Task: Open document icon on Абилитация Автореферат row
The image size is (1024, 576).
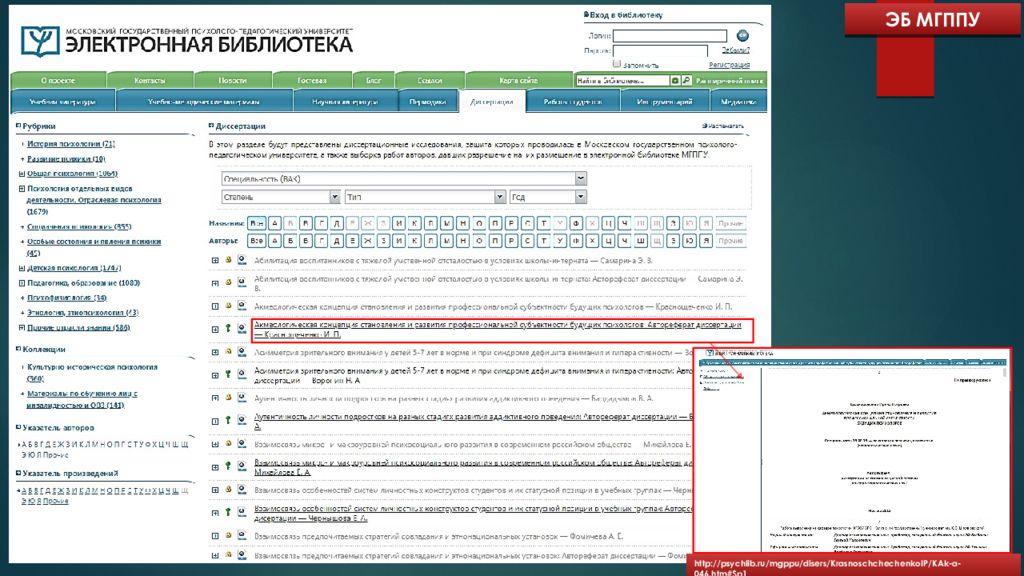Action: [x=242, y=283]
